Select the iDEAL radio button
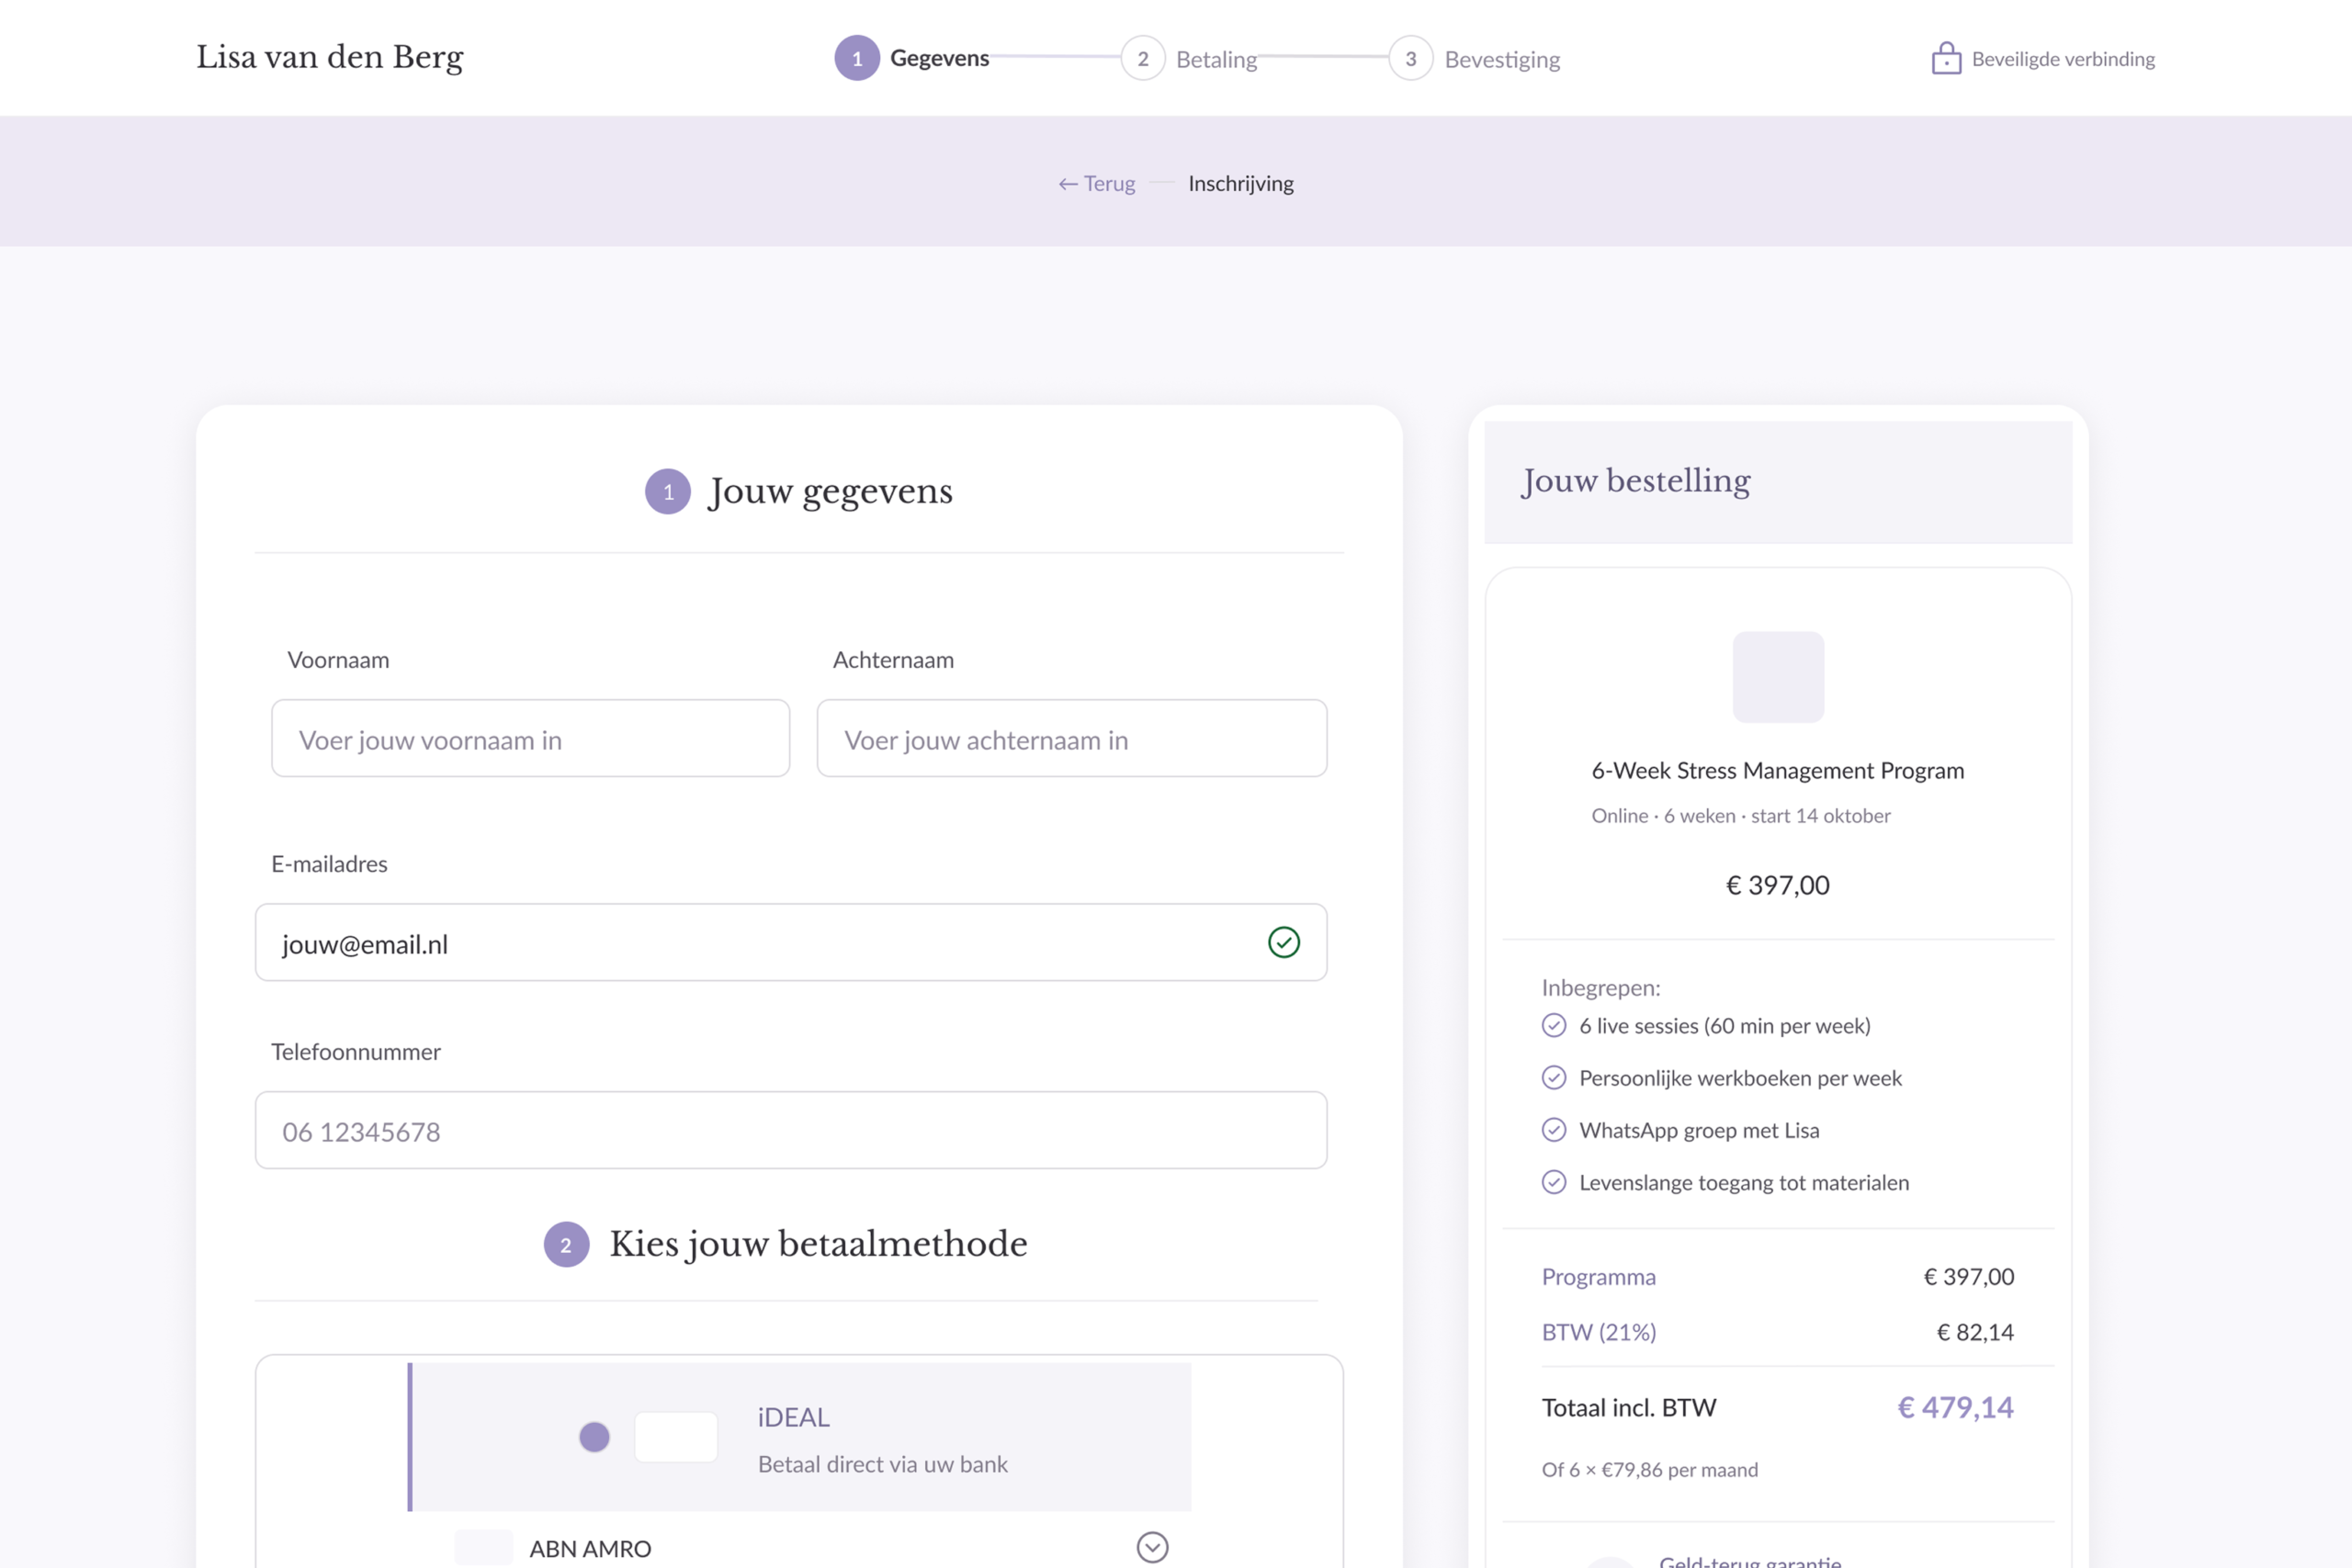2352x1568 pixels. [594, 1437]
